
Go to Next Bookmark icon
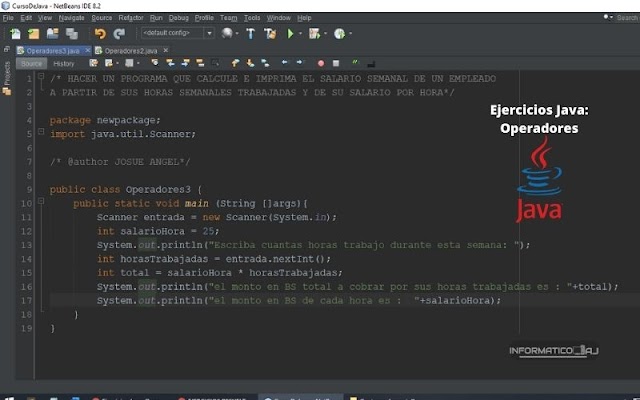(x=250, y=63)
